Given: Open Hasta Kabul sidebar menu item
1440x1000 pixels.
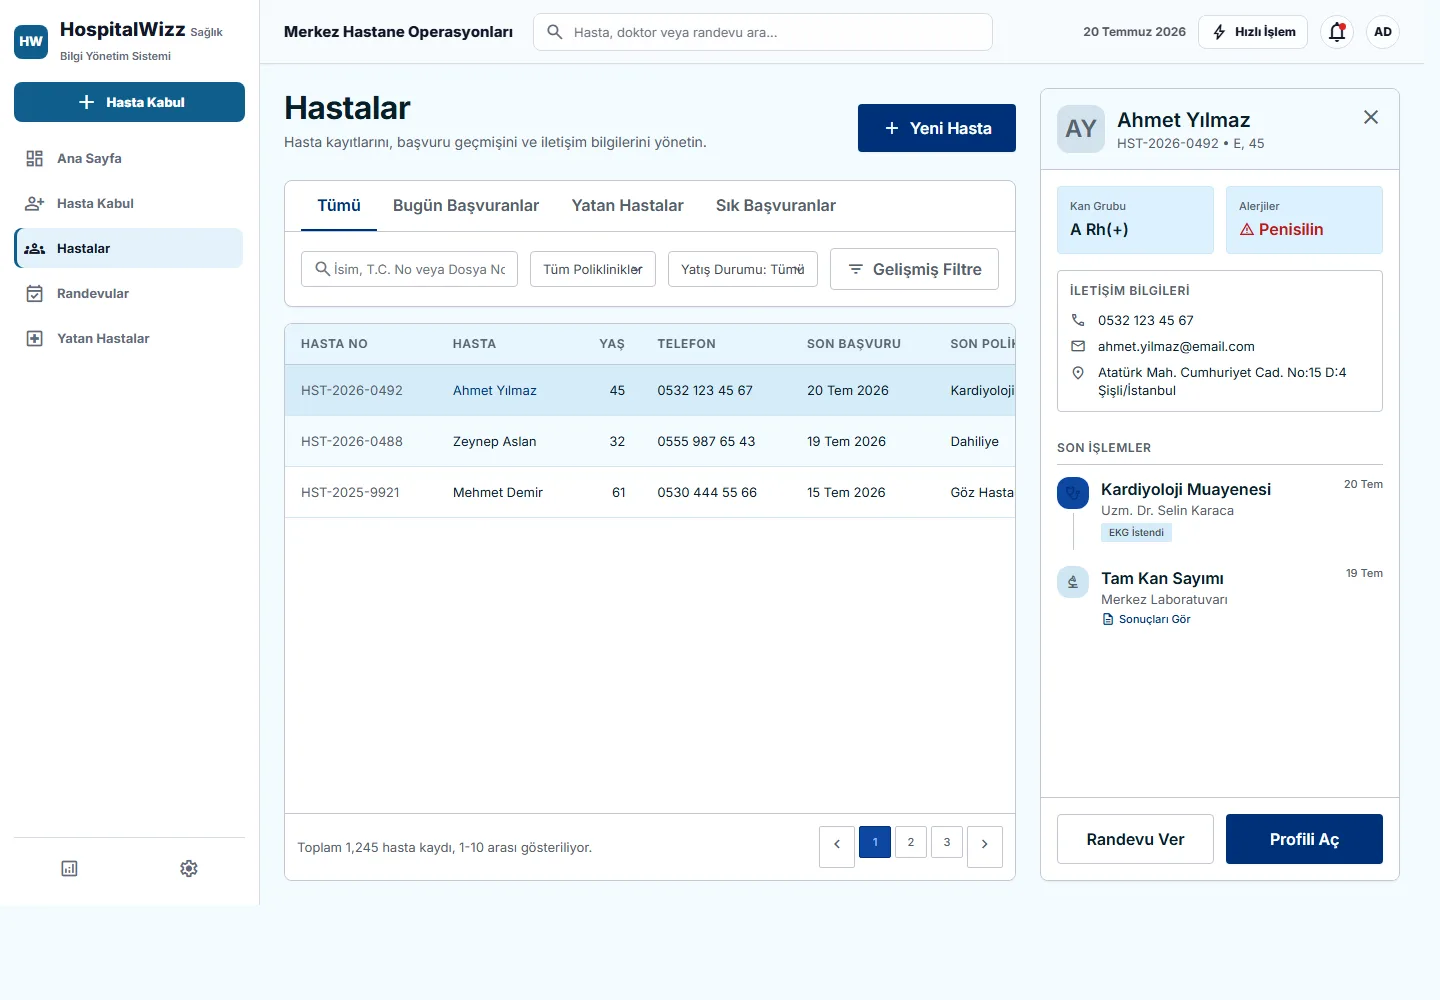Looking at the screenshot, I should point(129,203).
